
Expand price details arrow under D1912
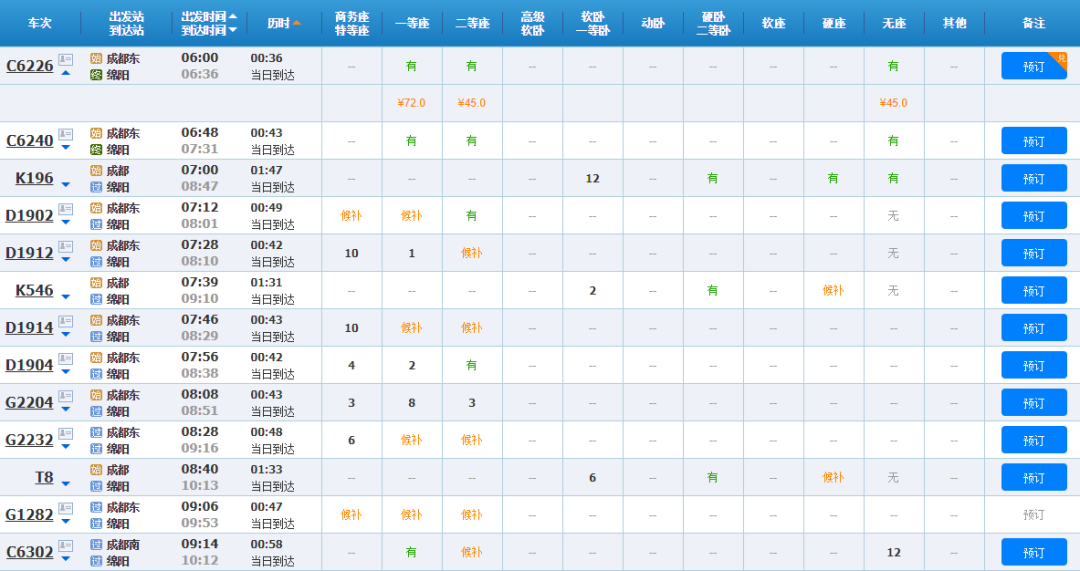pyautogui.click(x=65, y=260)
